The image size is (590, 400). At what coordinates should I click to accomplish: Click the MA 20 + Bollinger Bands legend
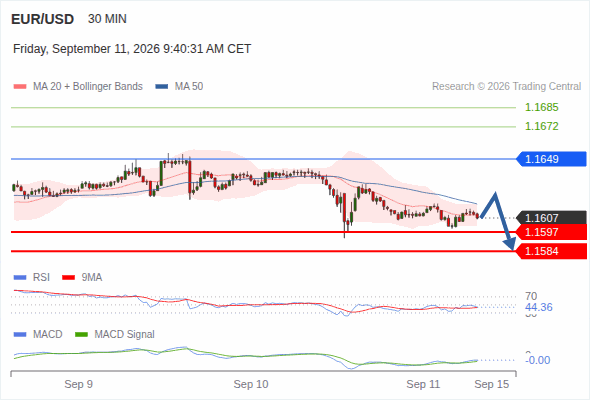(88, 86)
